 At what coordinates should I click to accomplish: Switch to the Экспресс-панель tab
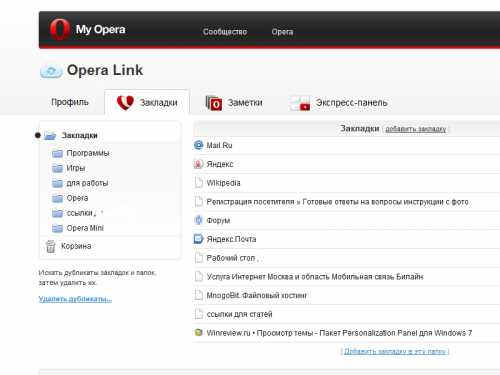339,103
